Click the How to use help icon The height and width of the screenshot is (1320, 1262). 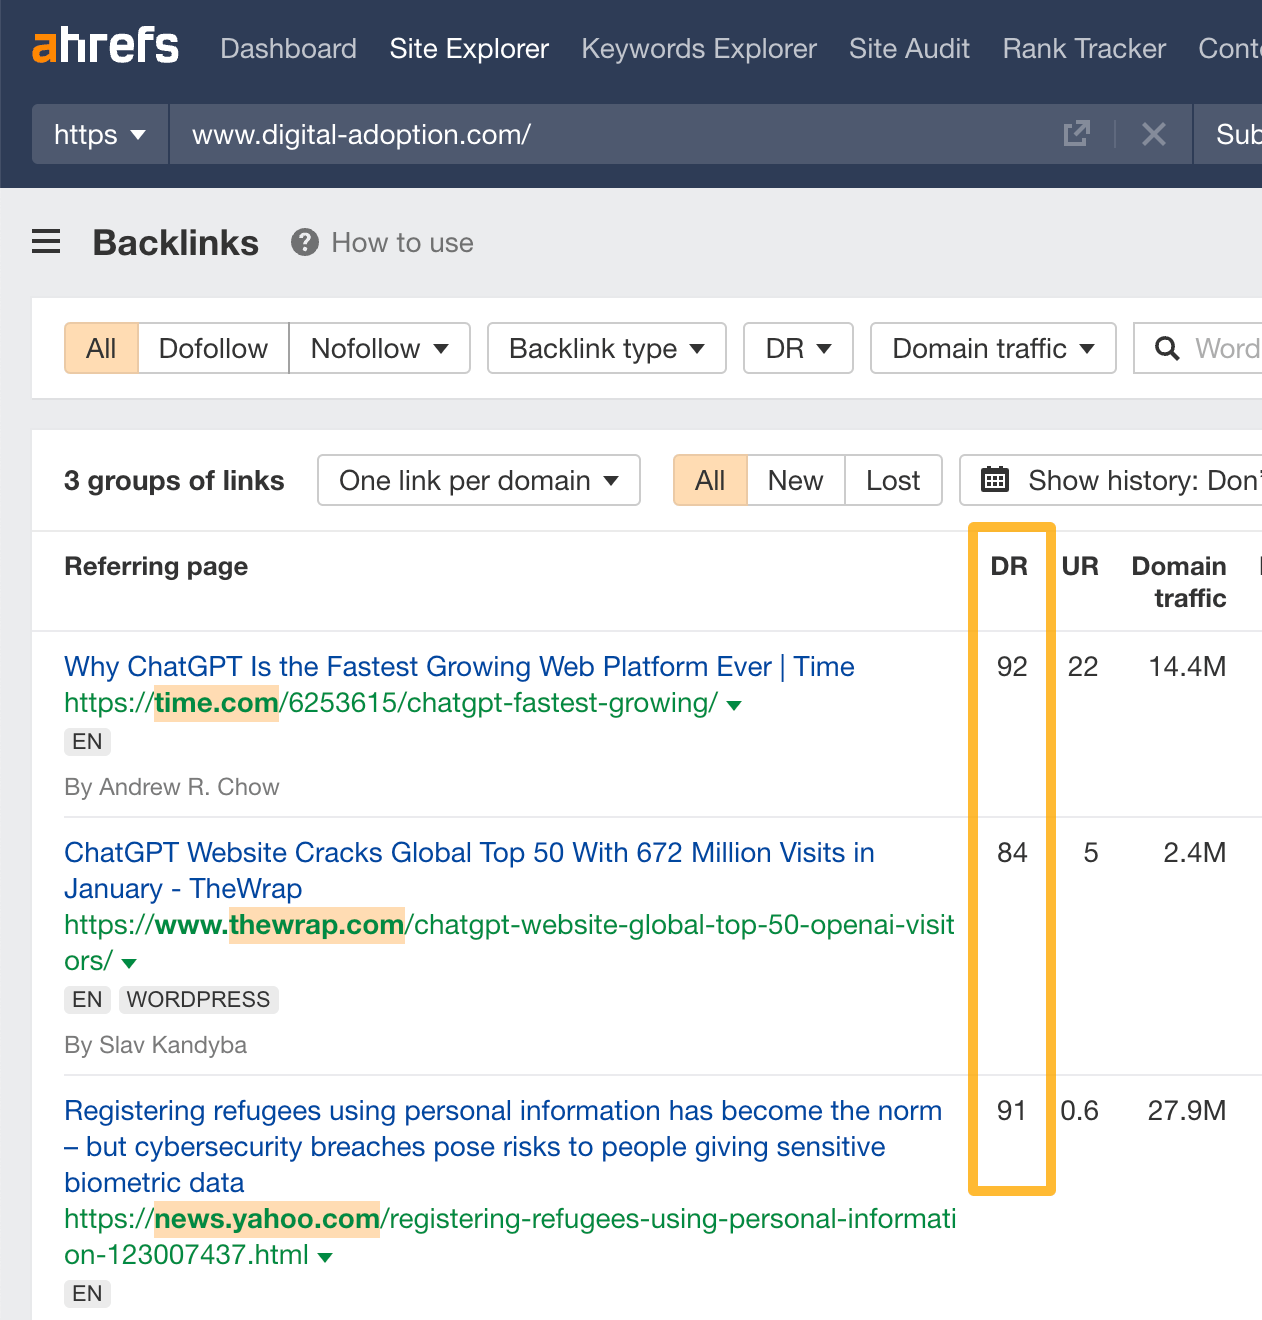coord(303,242)
